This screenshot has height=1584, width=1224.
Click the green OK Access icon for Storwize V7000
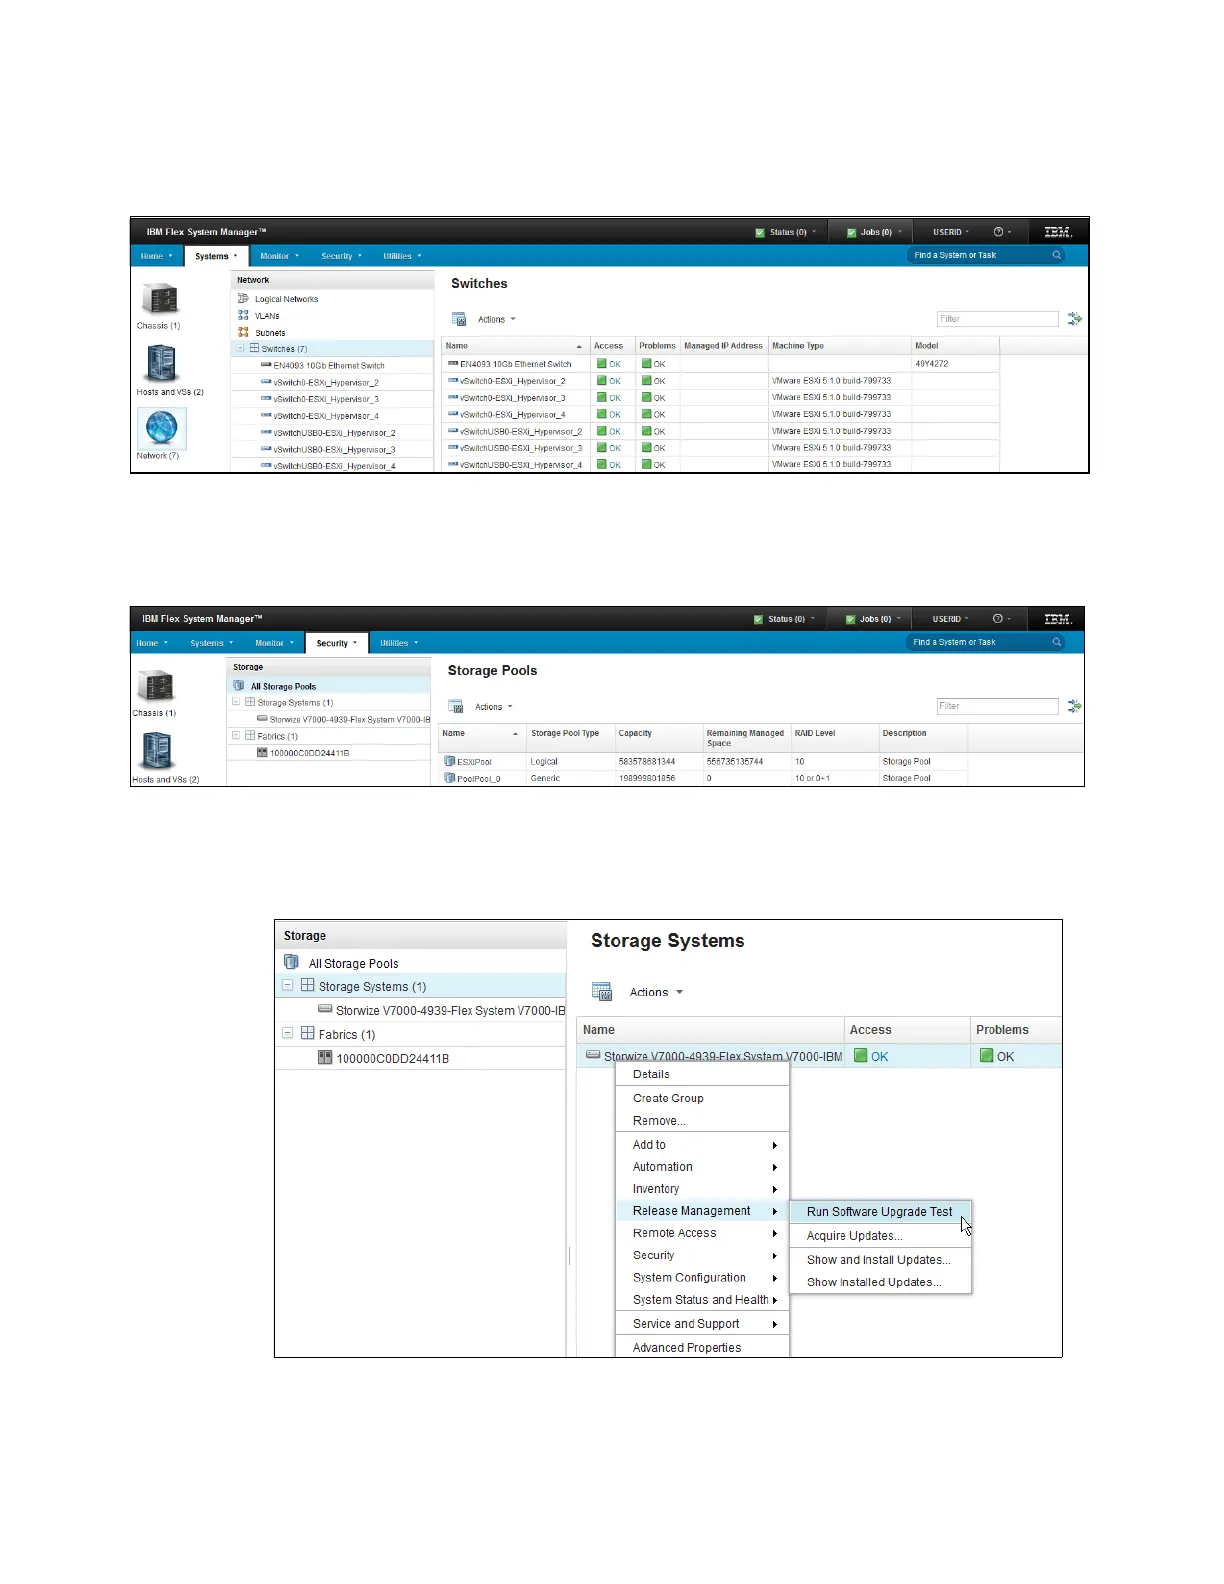click(861, 1056)
